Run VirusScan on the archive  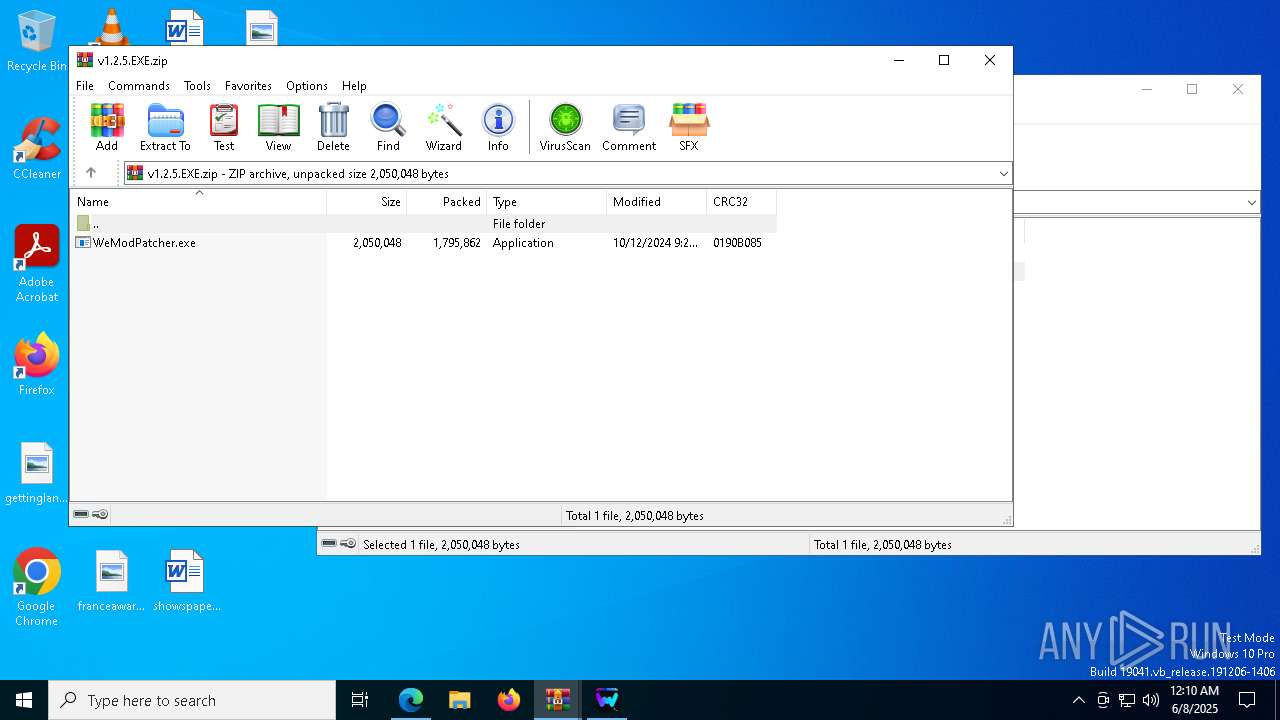coord(565,127)
